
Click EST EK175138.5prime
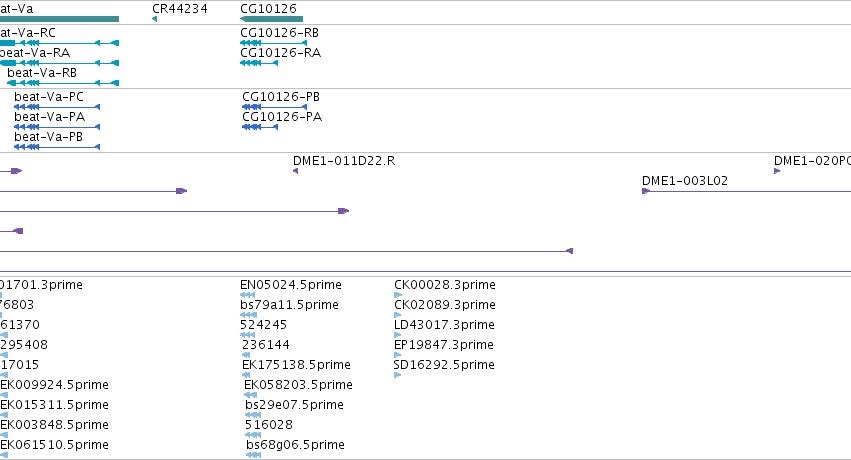click(x=296, y=365)
